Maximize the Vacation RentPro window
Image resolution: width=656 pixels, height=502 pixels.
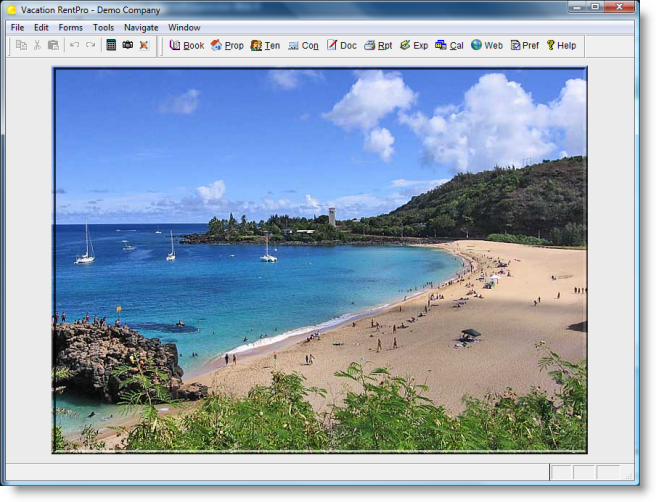[x=595, y=7]
